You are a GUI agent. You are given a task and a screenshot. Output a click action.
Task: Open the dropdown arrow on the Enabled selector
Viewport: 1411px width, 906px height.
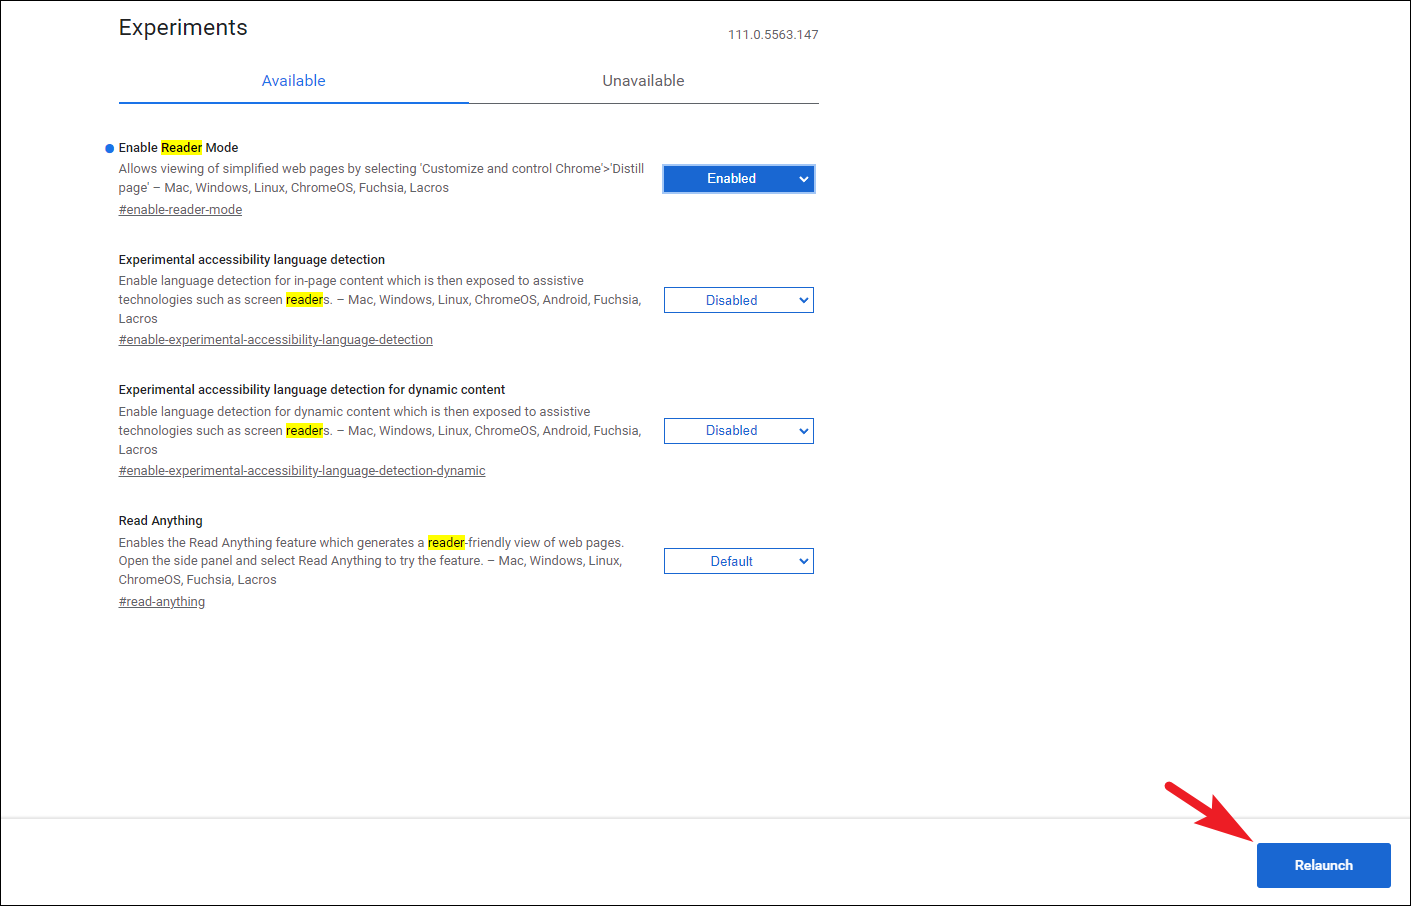803,178
